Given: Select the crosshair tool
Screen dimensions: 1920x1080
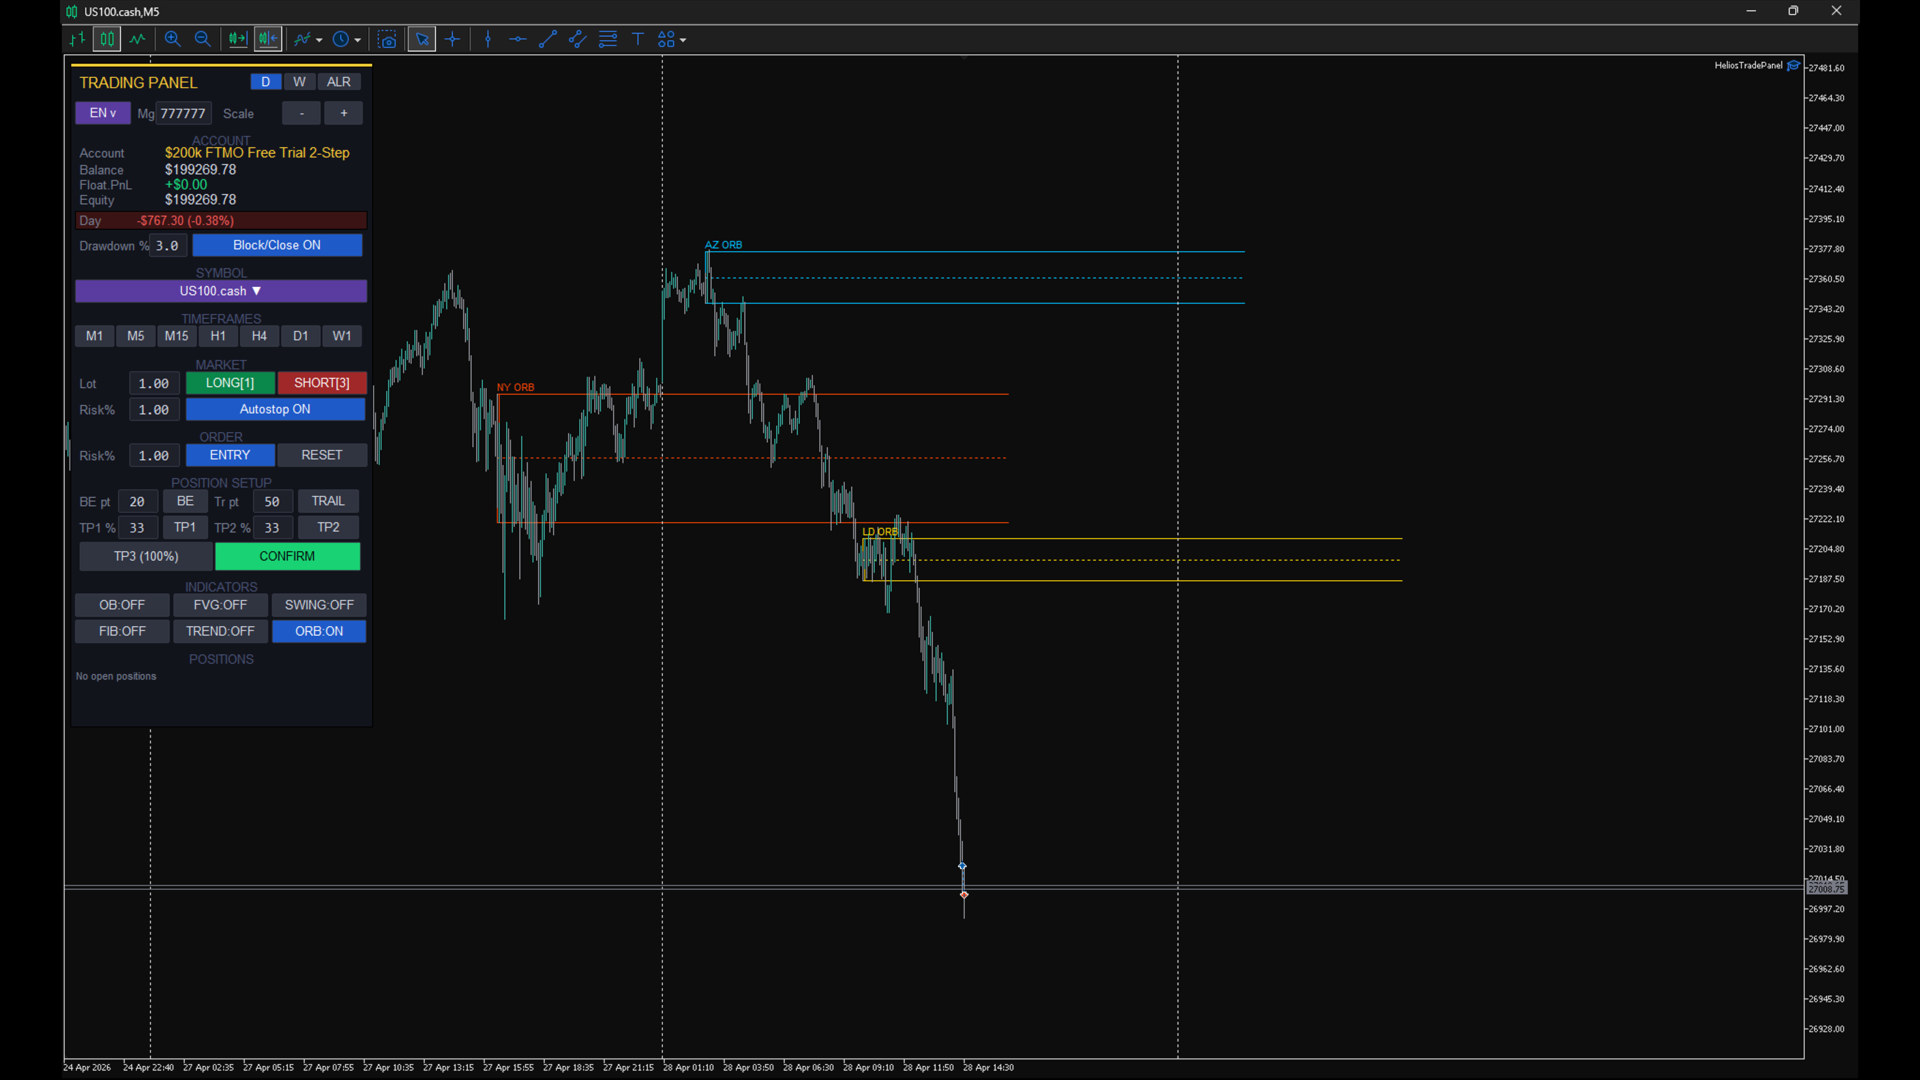Looking at the screenshot, I should 452,39.
